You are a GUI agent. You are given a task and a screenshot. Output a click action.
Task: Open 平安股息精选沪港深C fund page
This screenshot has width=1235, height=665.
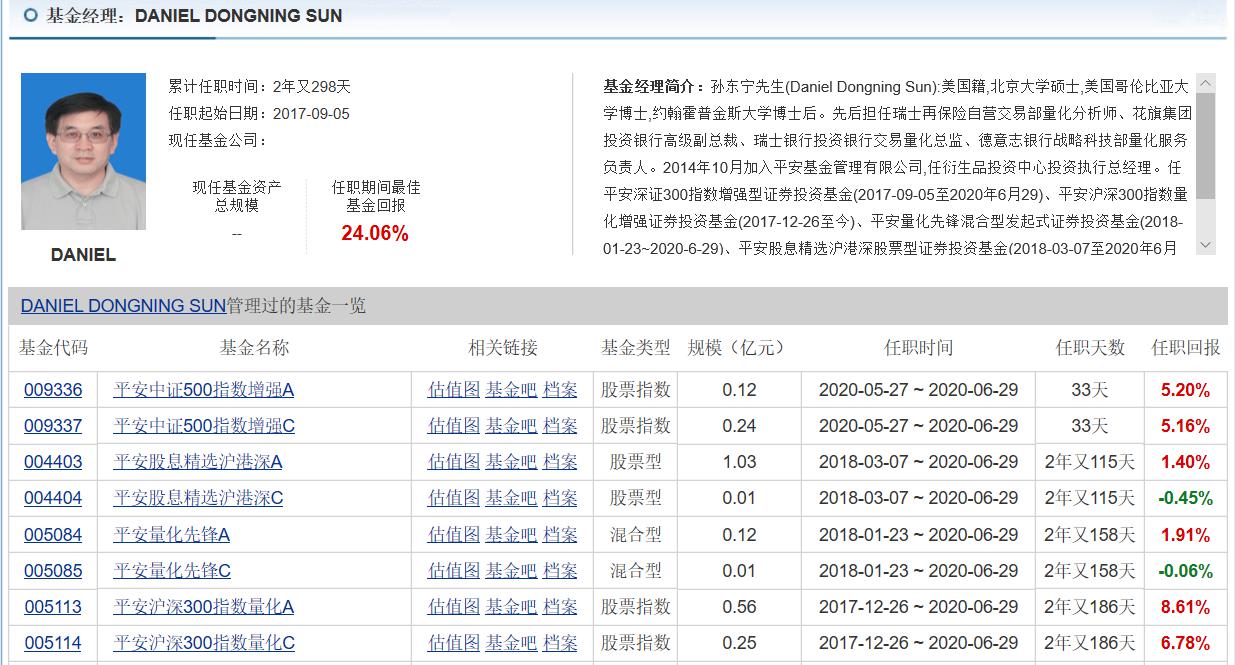click(x=198, y=498)
